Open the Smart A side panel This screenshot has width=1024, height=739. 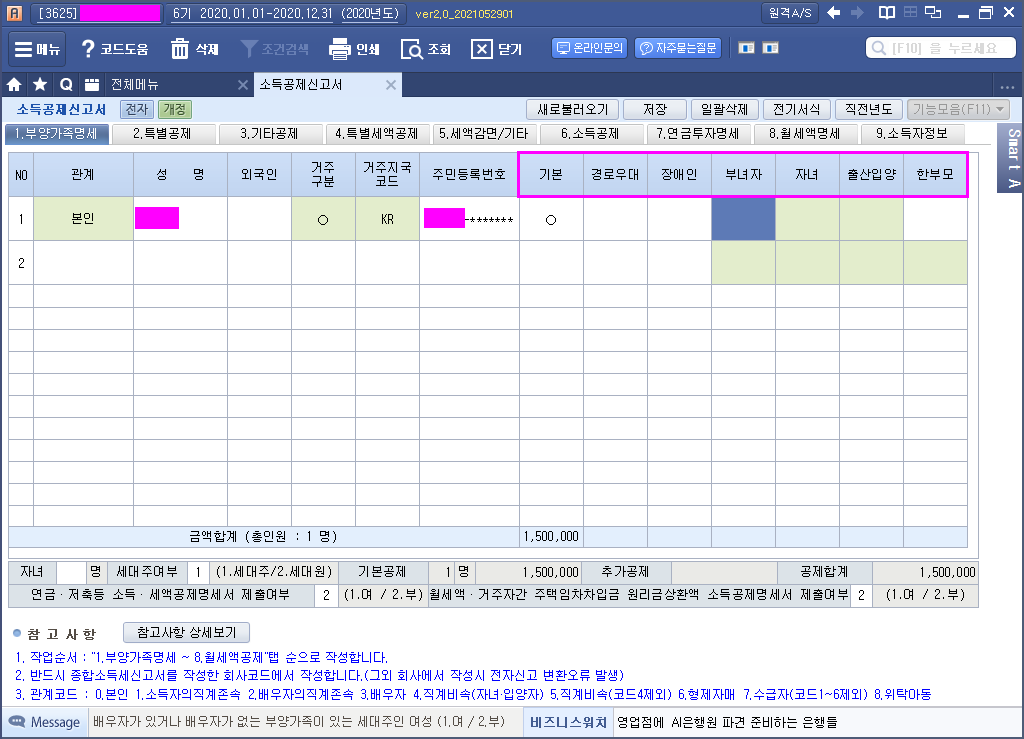pyautogui.click(x=1012, y=158)
